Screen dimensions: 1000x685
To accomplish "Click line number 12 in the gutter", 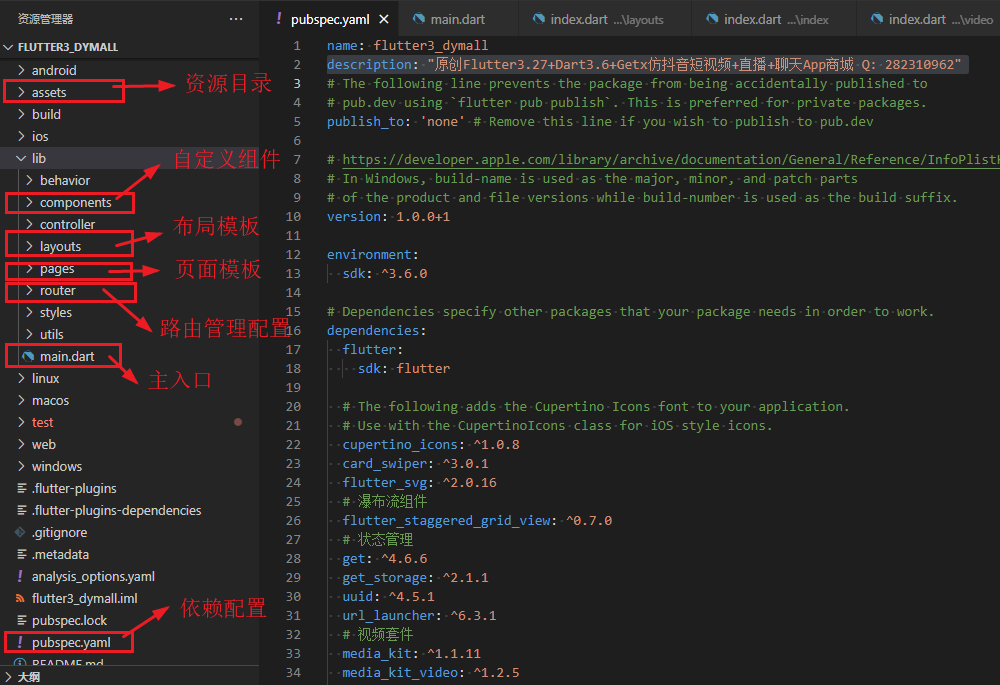I will [293, 254].
